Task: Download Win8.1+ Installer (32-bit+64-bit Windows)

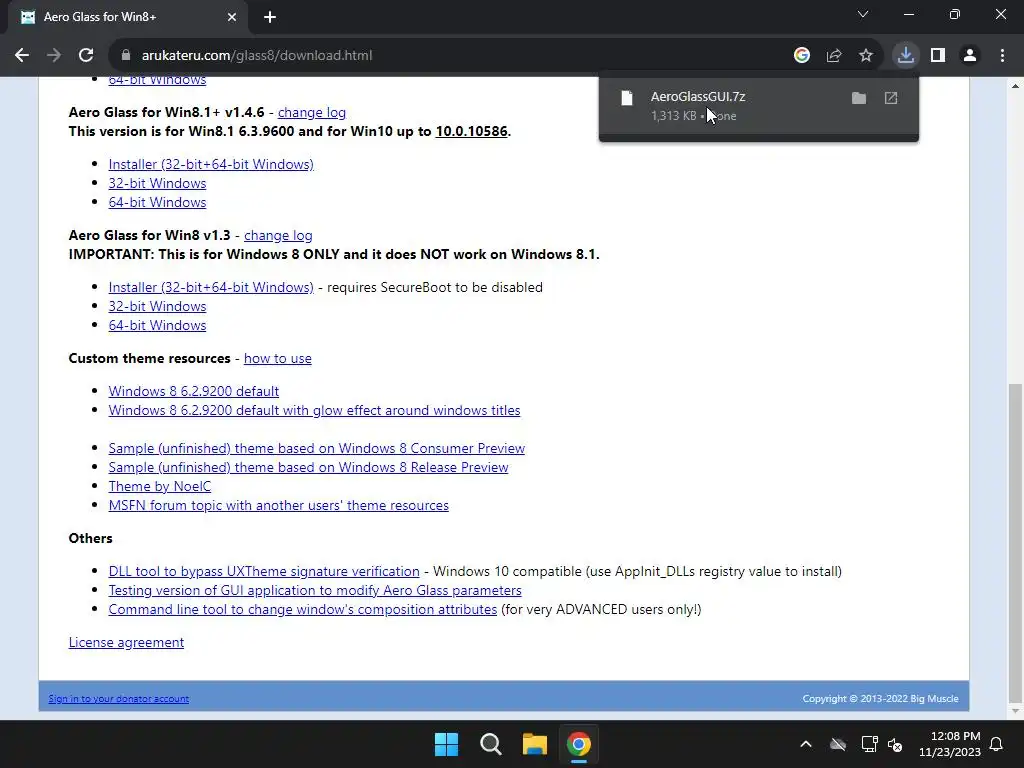Action: click(x=211, y=165)
